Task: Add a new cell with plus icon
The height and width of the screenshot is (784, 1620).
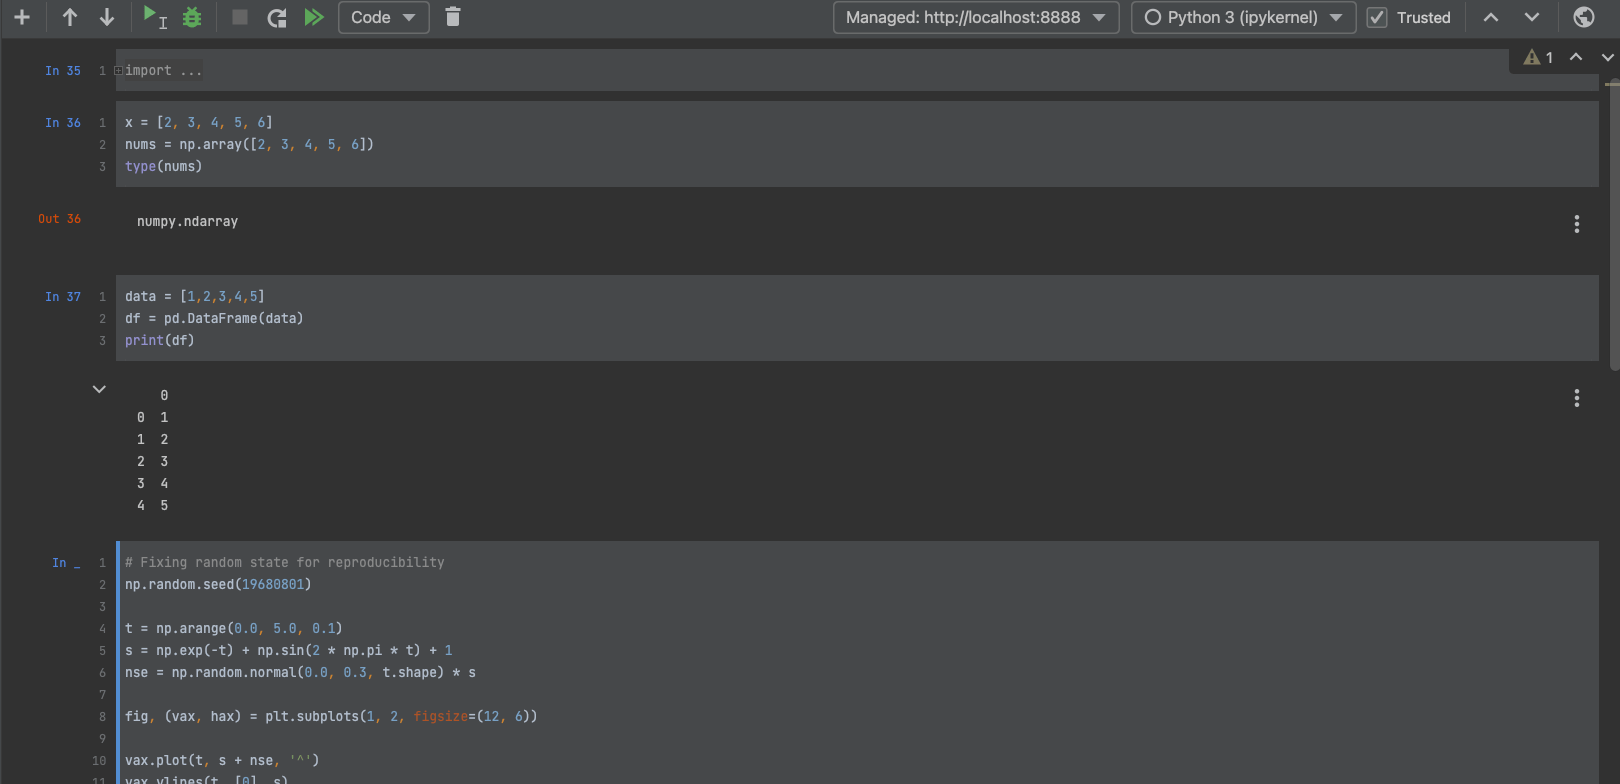Action: point(21,17)
